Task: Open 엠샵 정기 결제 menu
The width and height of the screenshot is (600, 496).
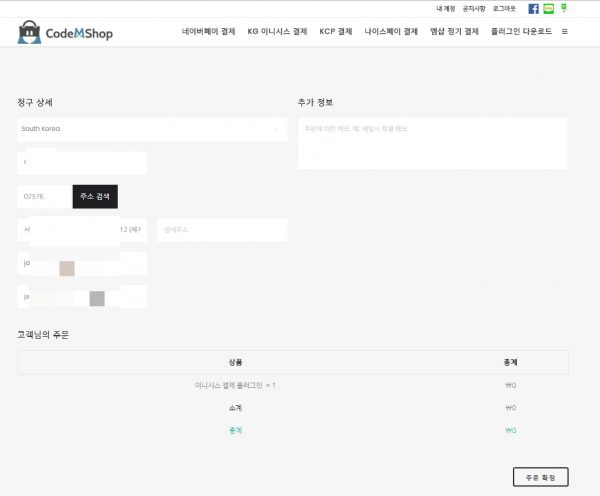Action: click(454, 31)
